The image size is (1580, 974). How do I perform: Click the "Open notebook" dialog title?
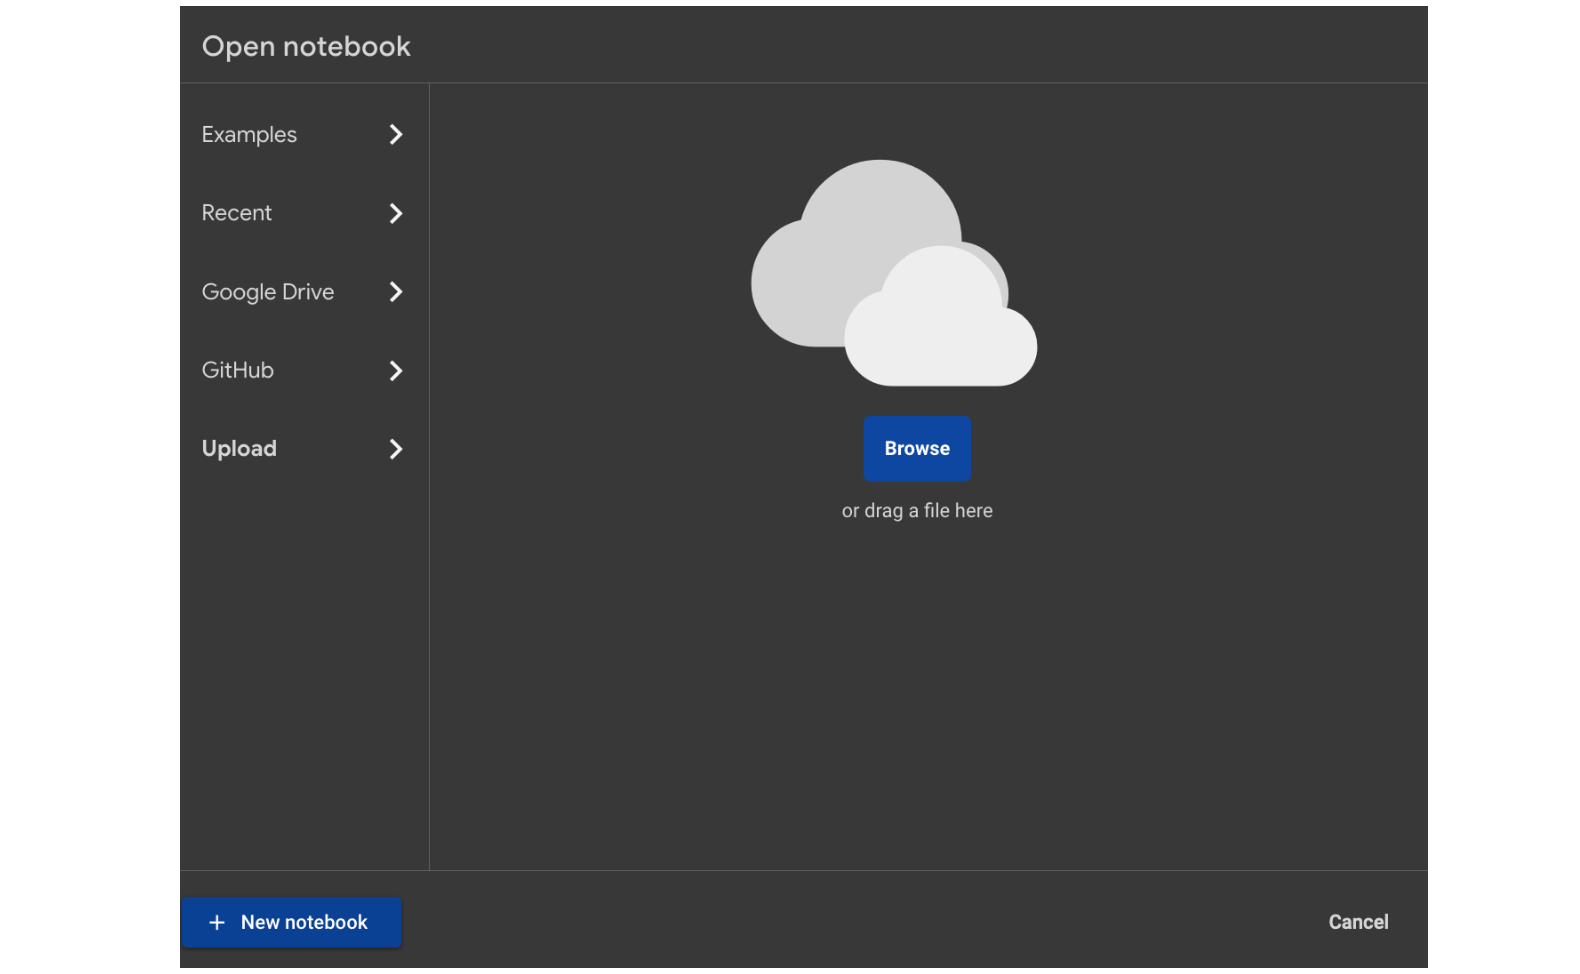point(306,46)
